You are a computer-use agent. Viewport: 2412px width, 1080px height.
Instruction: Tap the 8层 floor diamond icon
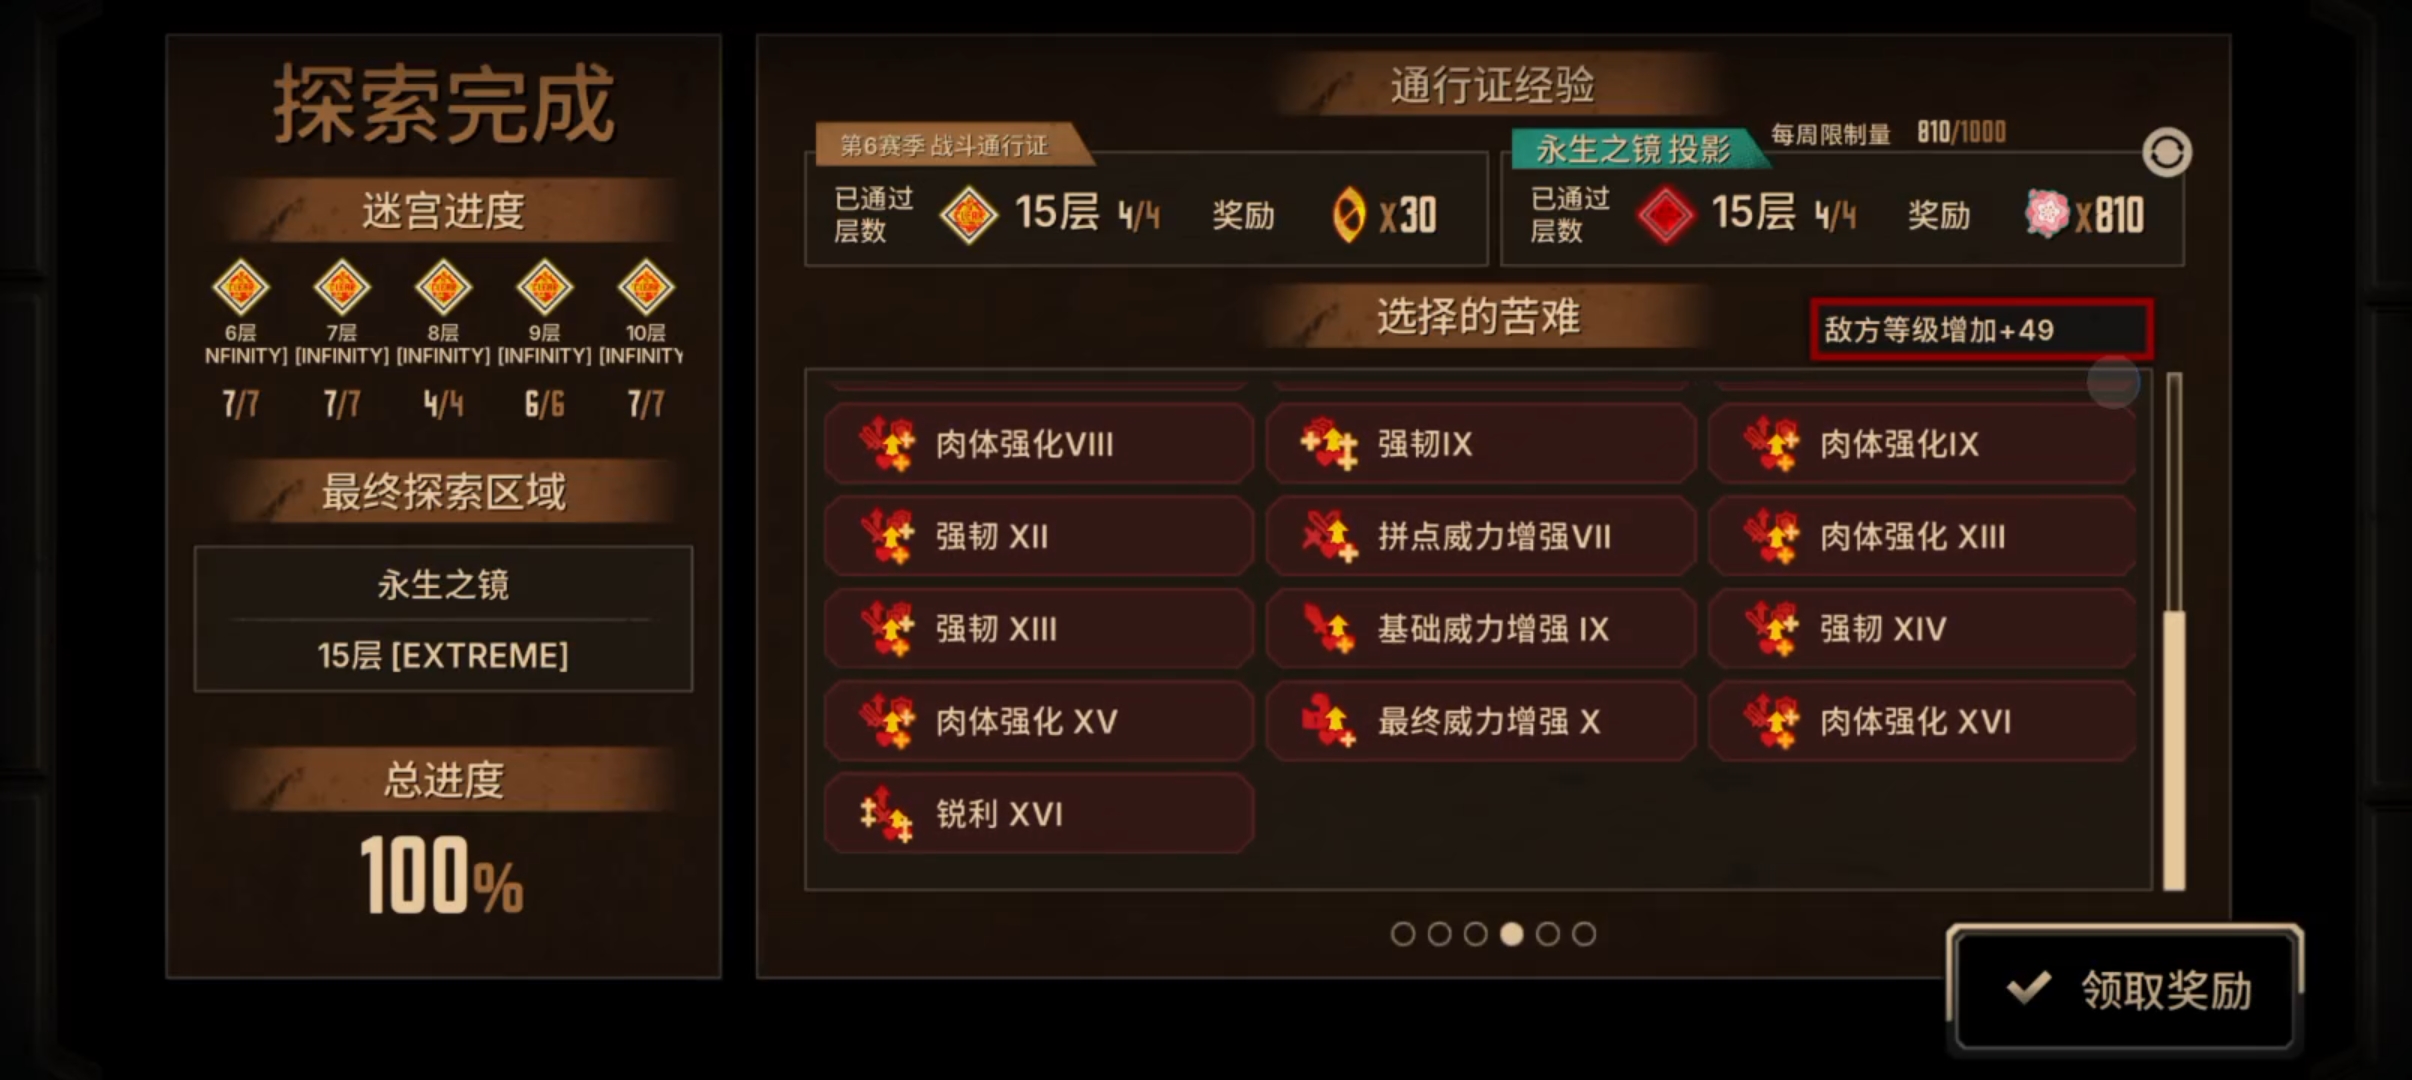tap(443, 288)
